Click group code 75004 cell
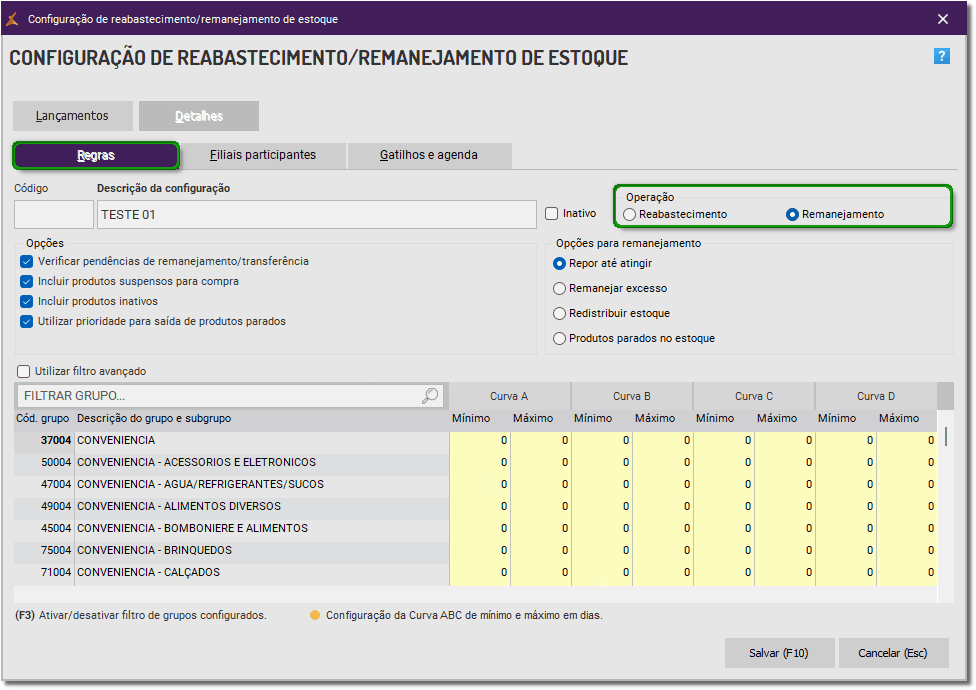The width and height of the screenshot is (976, 690). (44, 550)
